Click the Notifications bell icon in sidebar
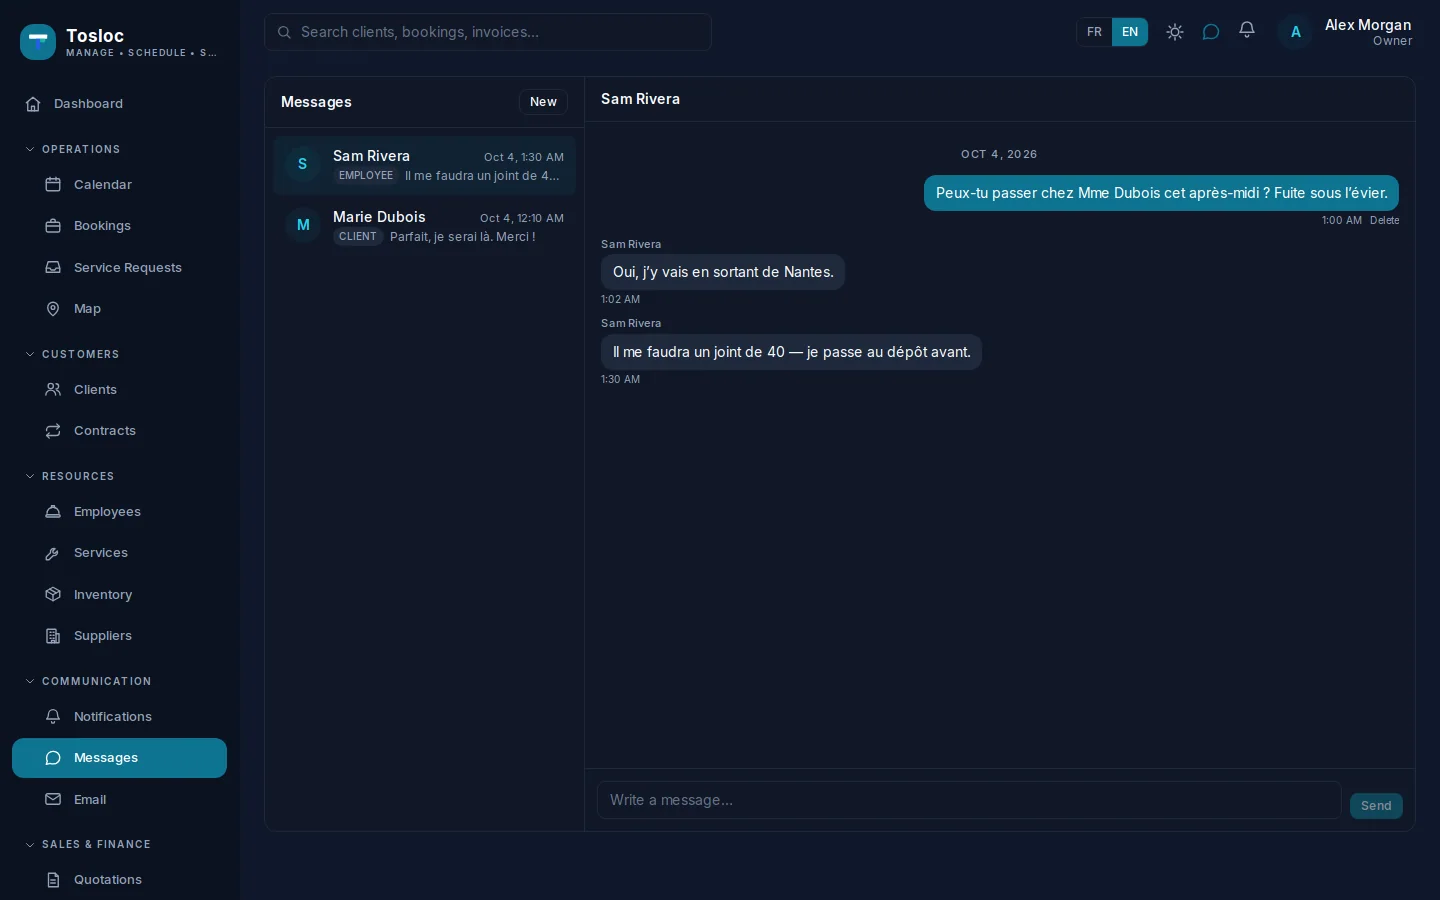 [53, 717]
